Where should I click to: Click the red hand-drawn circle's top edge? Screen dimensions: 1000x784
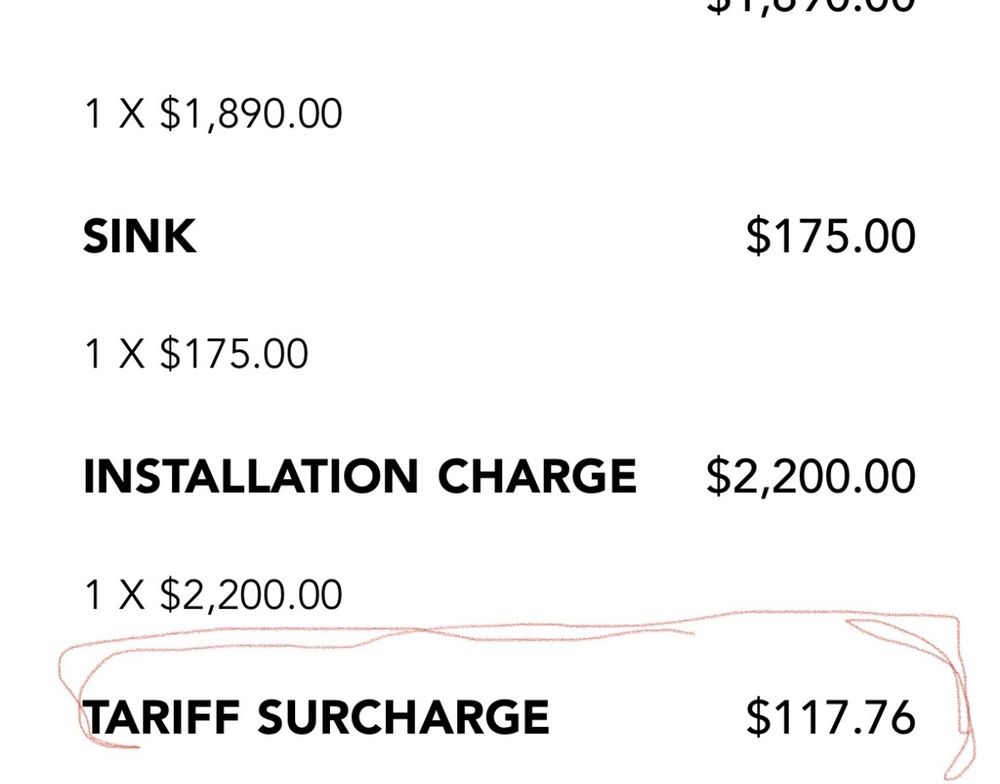click(510, 624)
